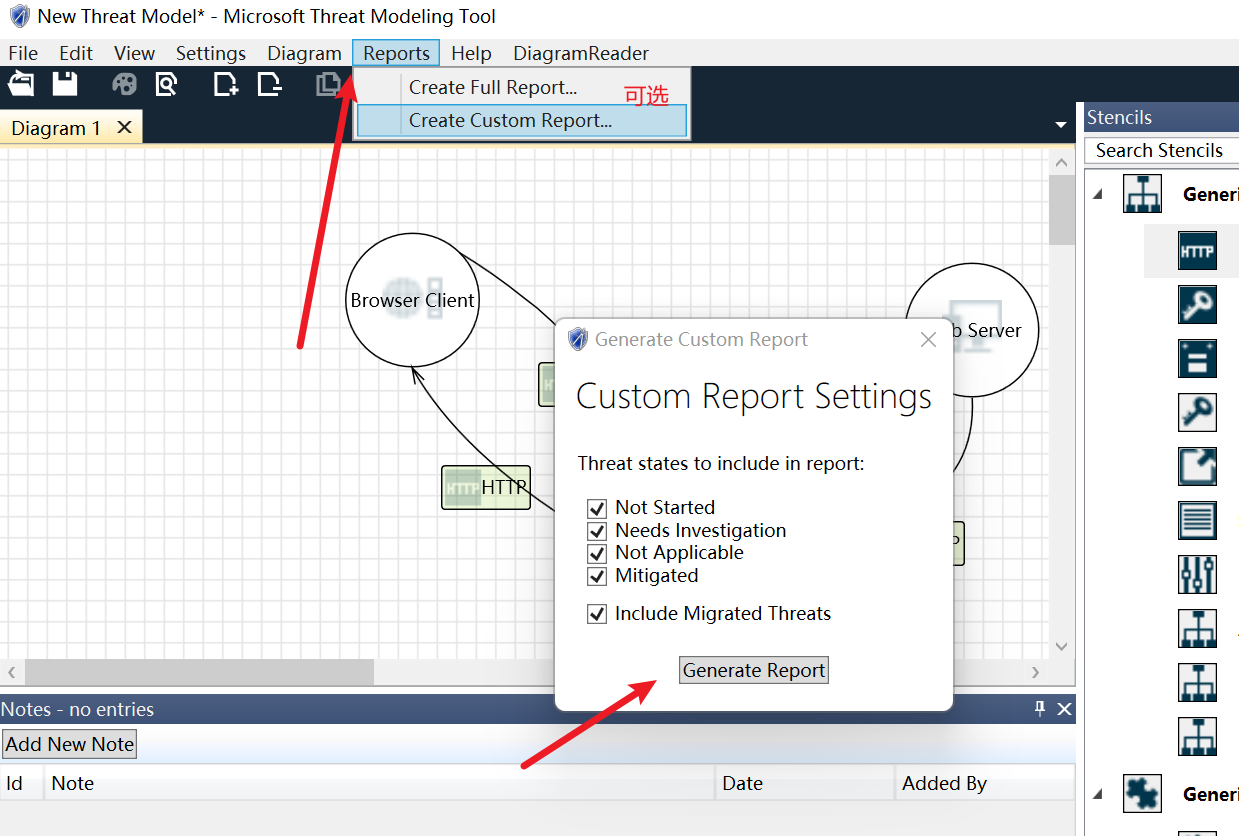Click the horizontal canvas scrollbar thumb

199,672
